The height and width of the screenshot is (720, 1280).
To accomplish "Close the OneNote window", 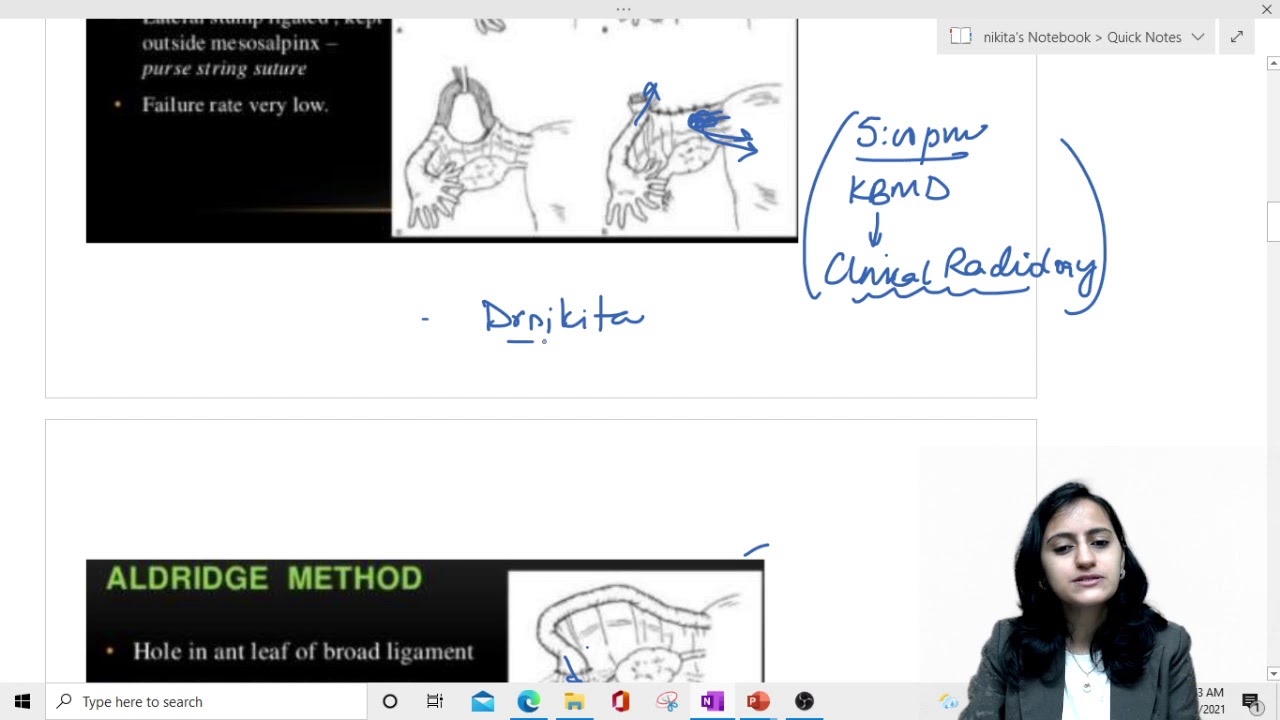I will [x=1266, y=9].
